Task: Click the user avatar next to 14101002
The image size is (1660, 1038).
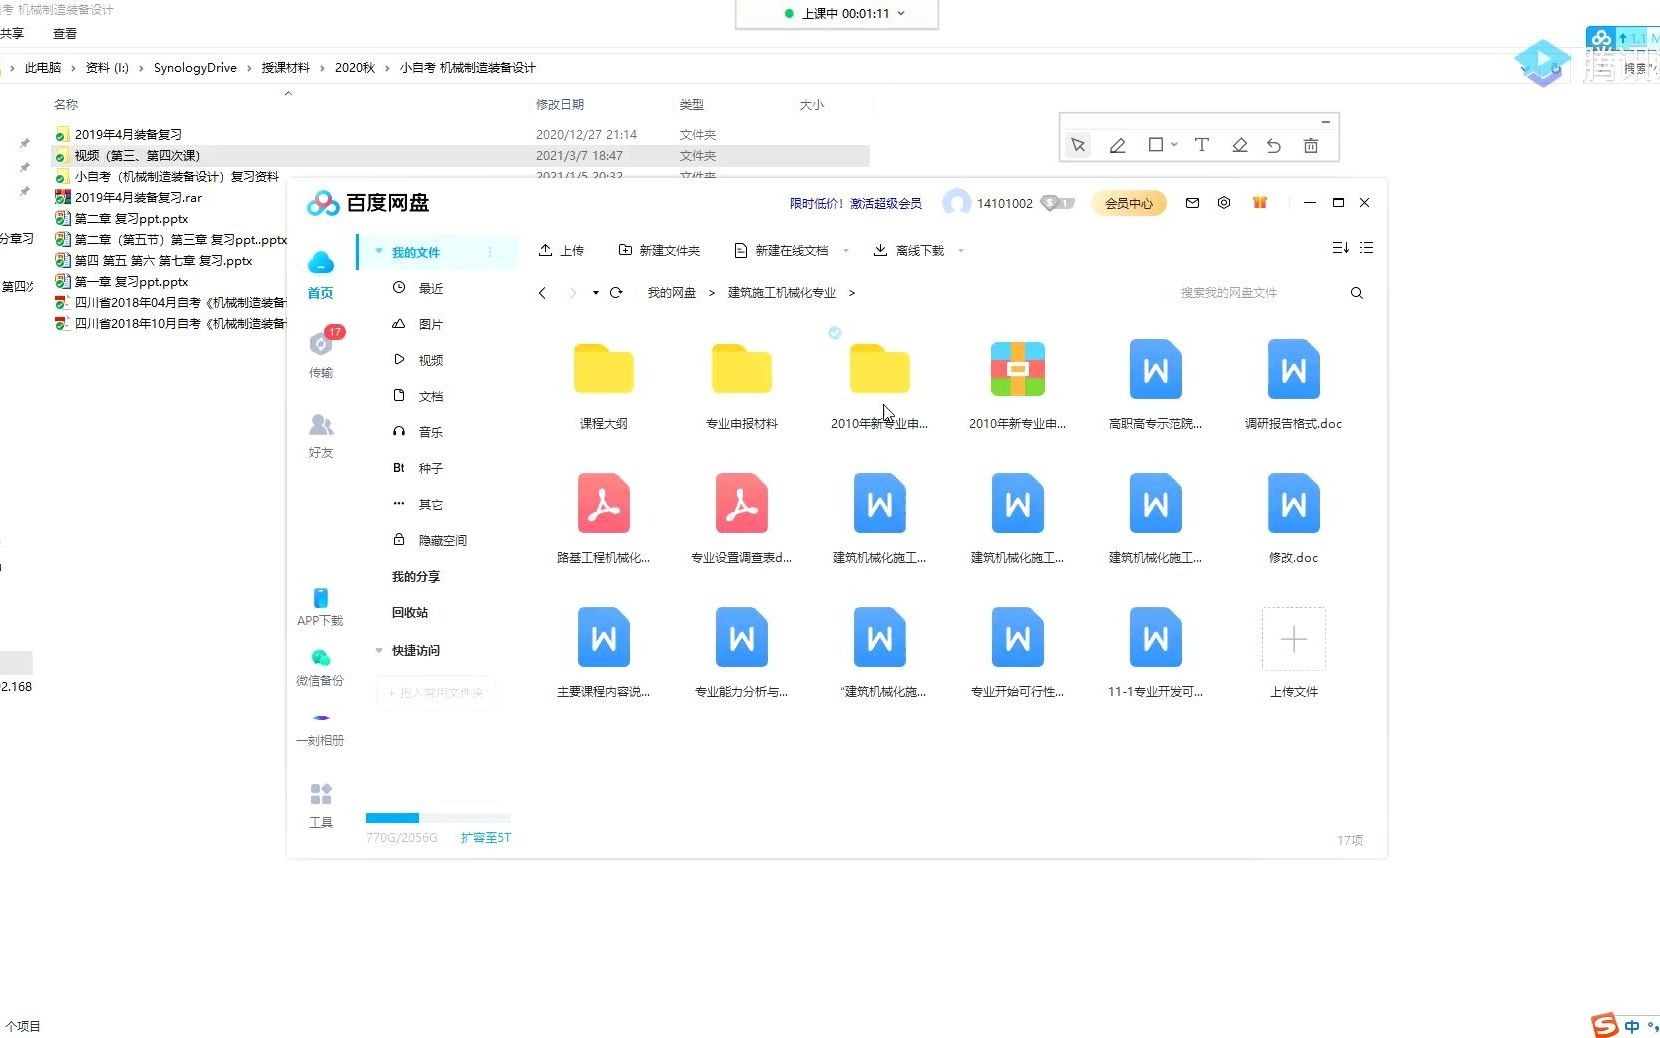Action: (x=957, y=203)
